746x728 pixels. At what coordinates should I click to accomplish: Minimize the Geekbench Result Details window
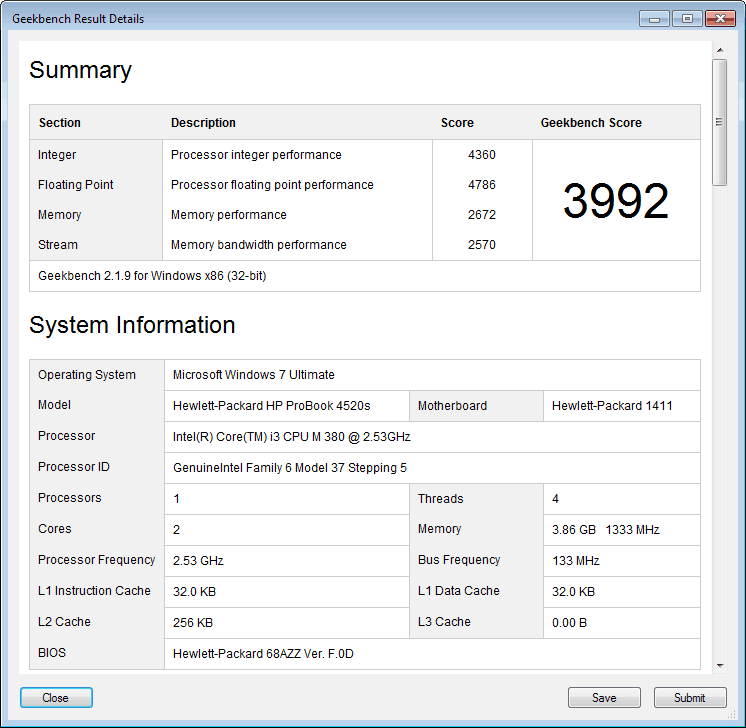tap(654, 18)
